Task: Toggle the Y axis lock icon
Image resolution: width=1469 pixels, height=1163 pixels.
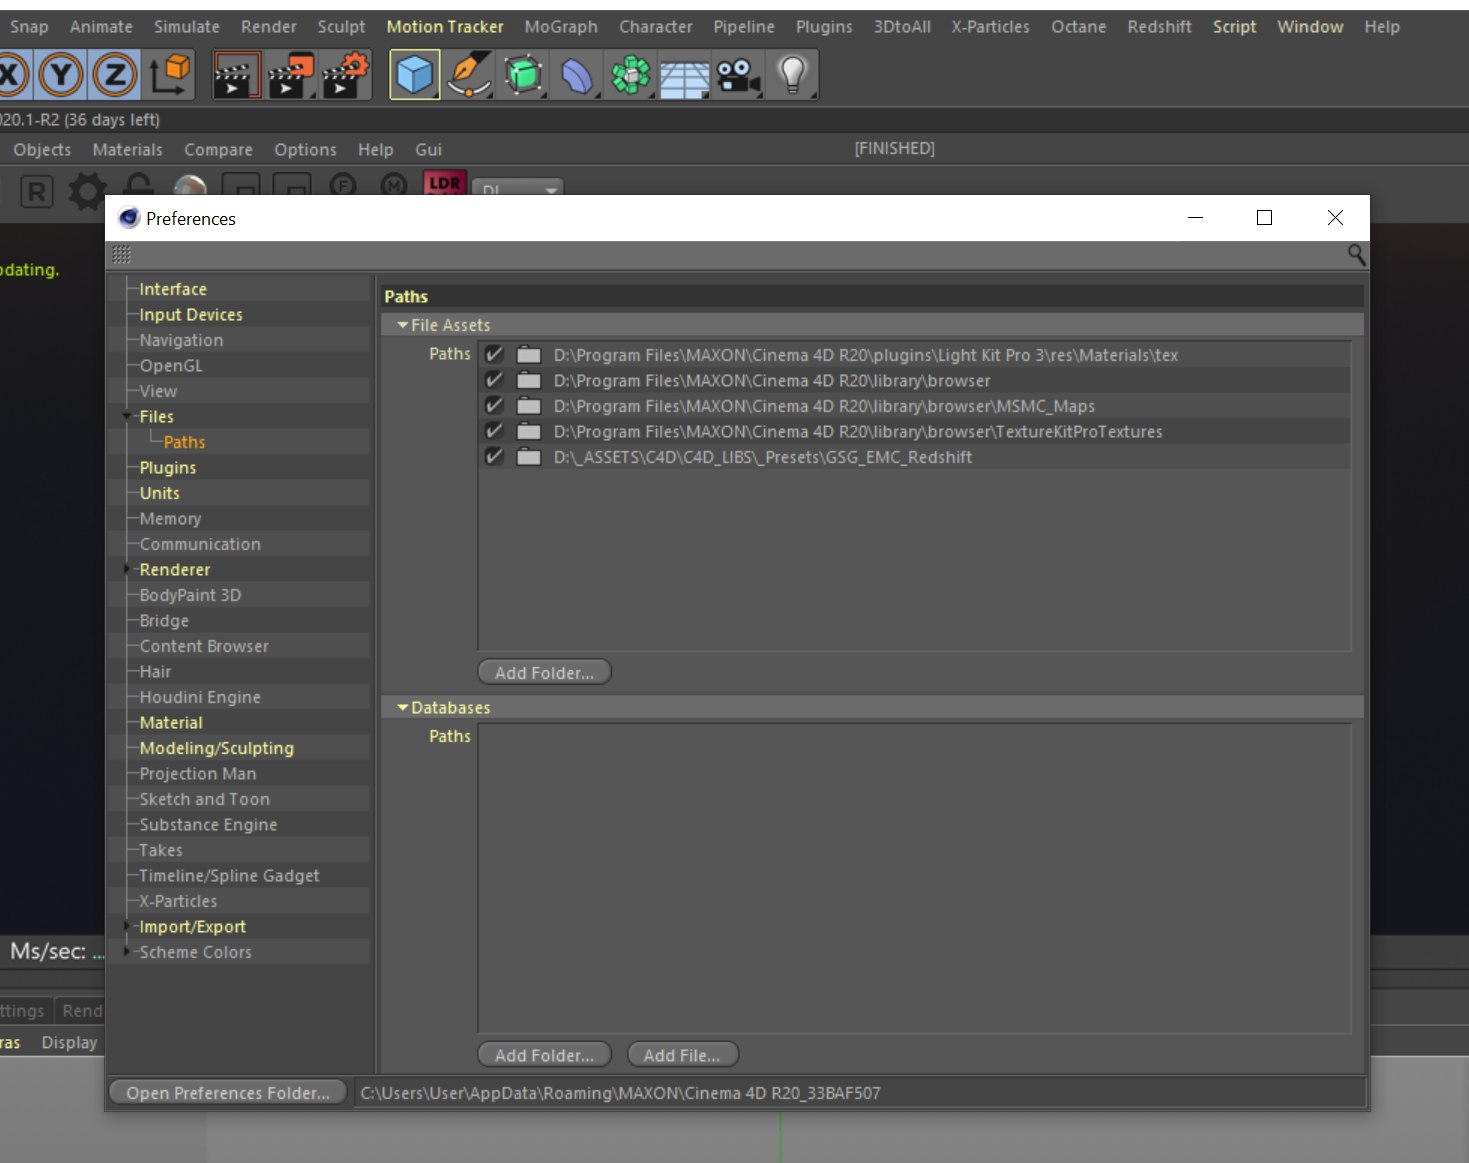Action: [62, 75]
